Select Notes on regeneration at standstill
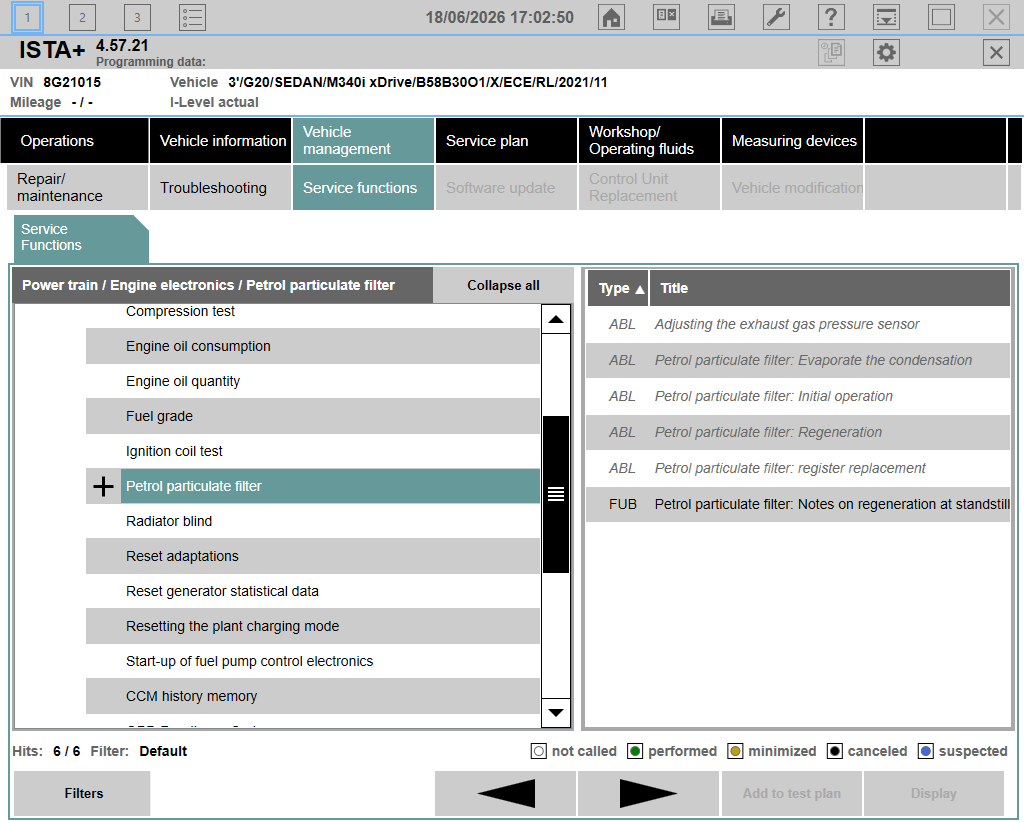 [x=798, y=504]
